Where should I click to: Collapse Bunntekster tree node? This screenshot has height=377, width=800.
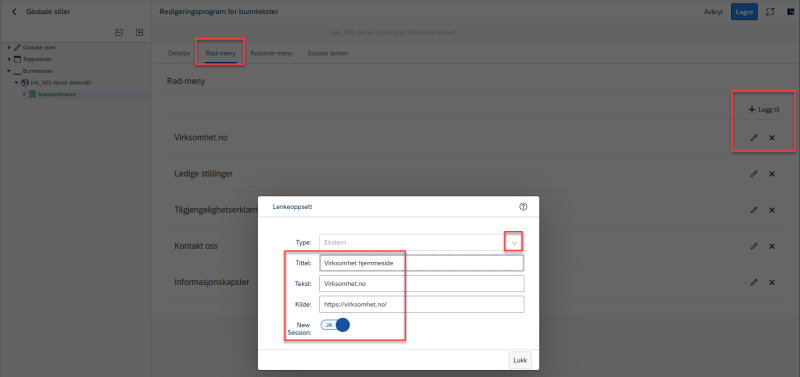point(9,71)
